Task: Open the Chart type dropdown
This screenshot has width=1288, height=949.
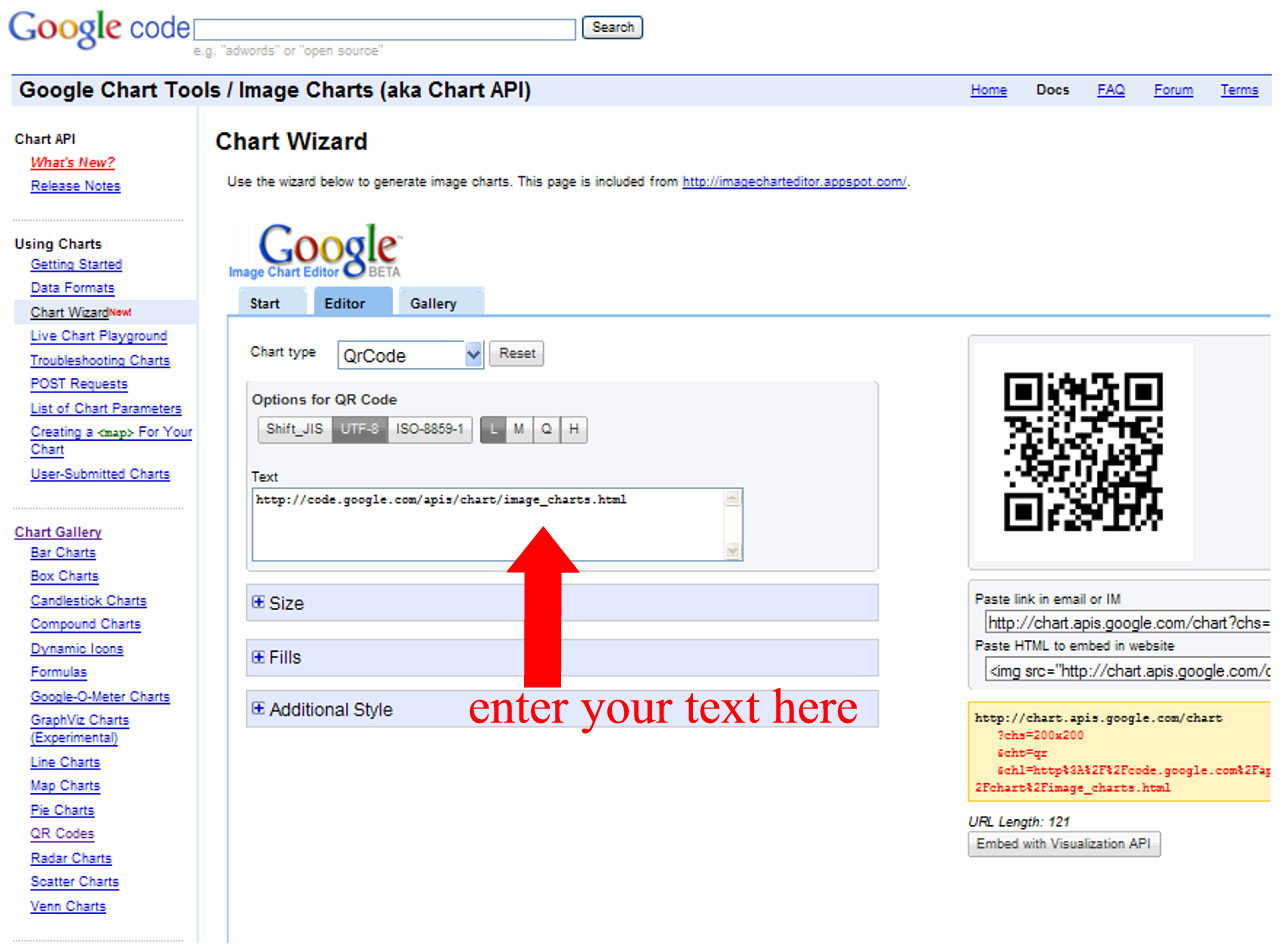Action: 410,354
